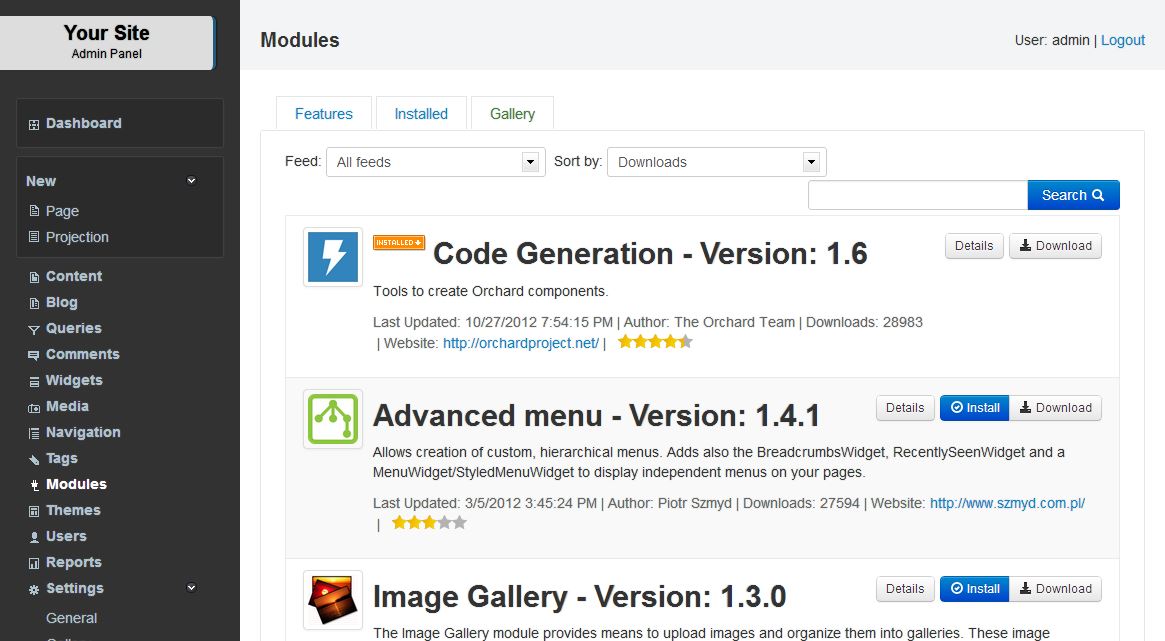Open Comments from the sidebar icon

(34, 354)
